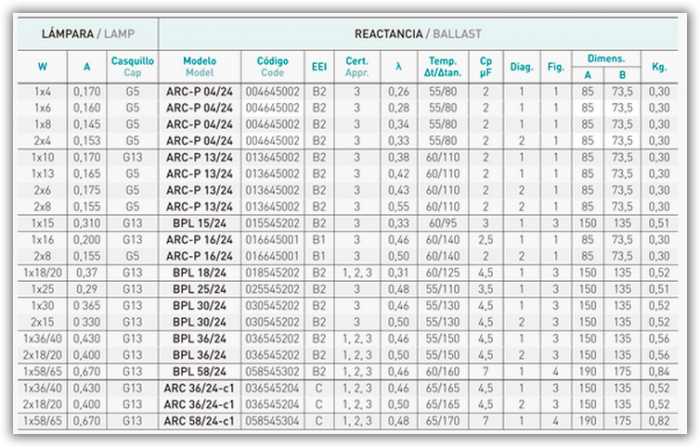Select the 60/95 temperature value
Image resolution: width=700 pixels, height=447 pixels.
pyautogui.click(x=440, y=221)
